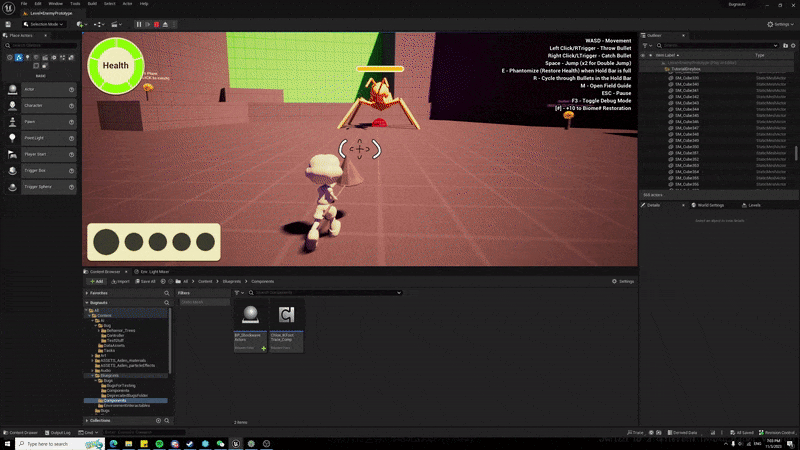Select the Recently Placed category icon in Place Actors
Image resolution: width=800 pixels, height=450 pixels.
[10, 58]
